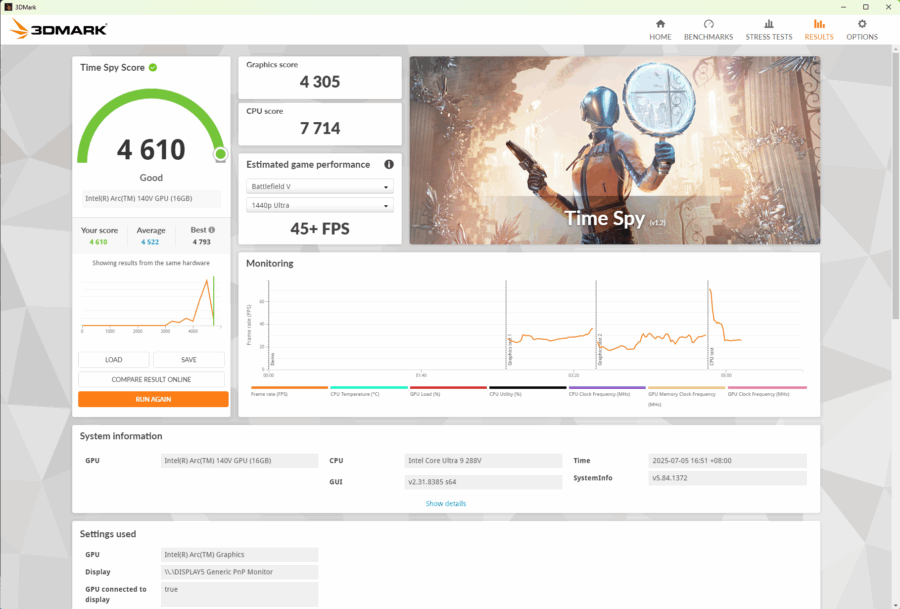Click the Time value 2025-07-05 16:51

[727, 460]
